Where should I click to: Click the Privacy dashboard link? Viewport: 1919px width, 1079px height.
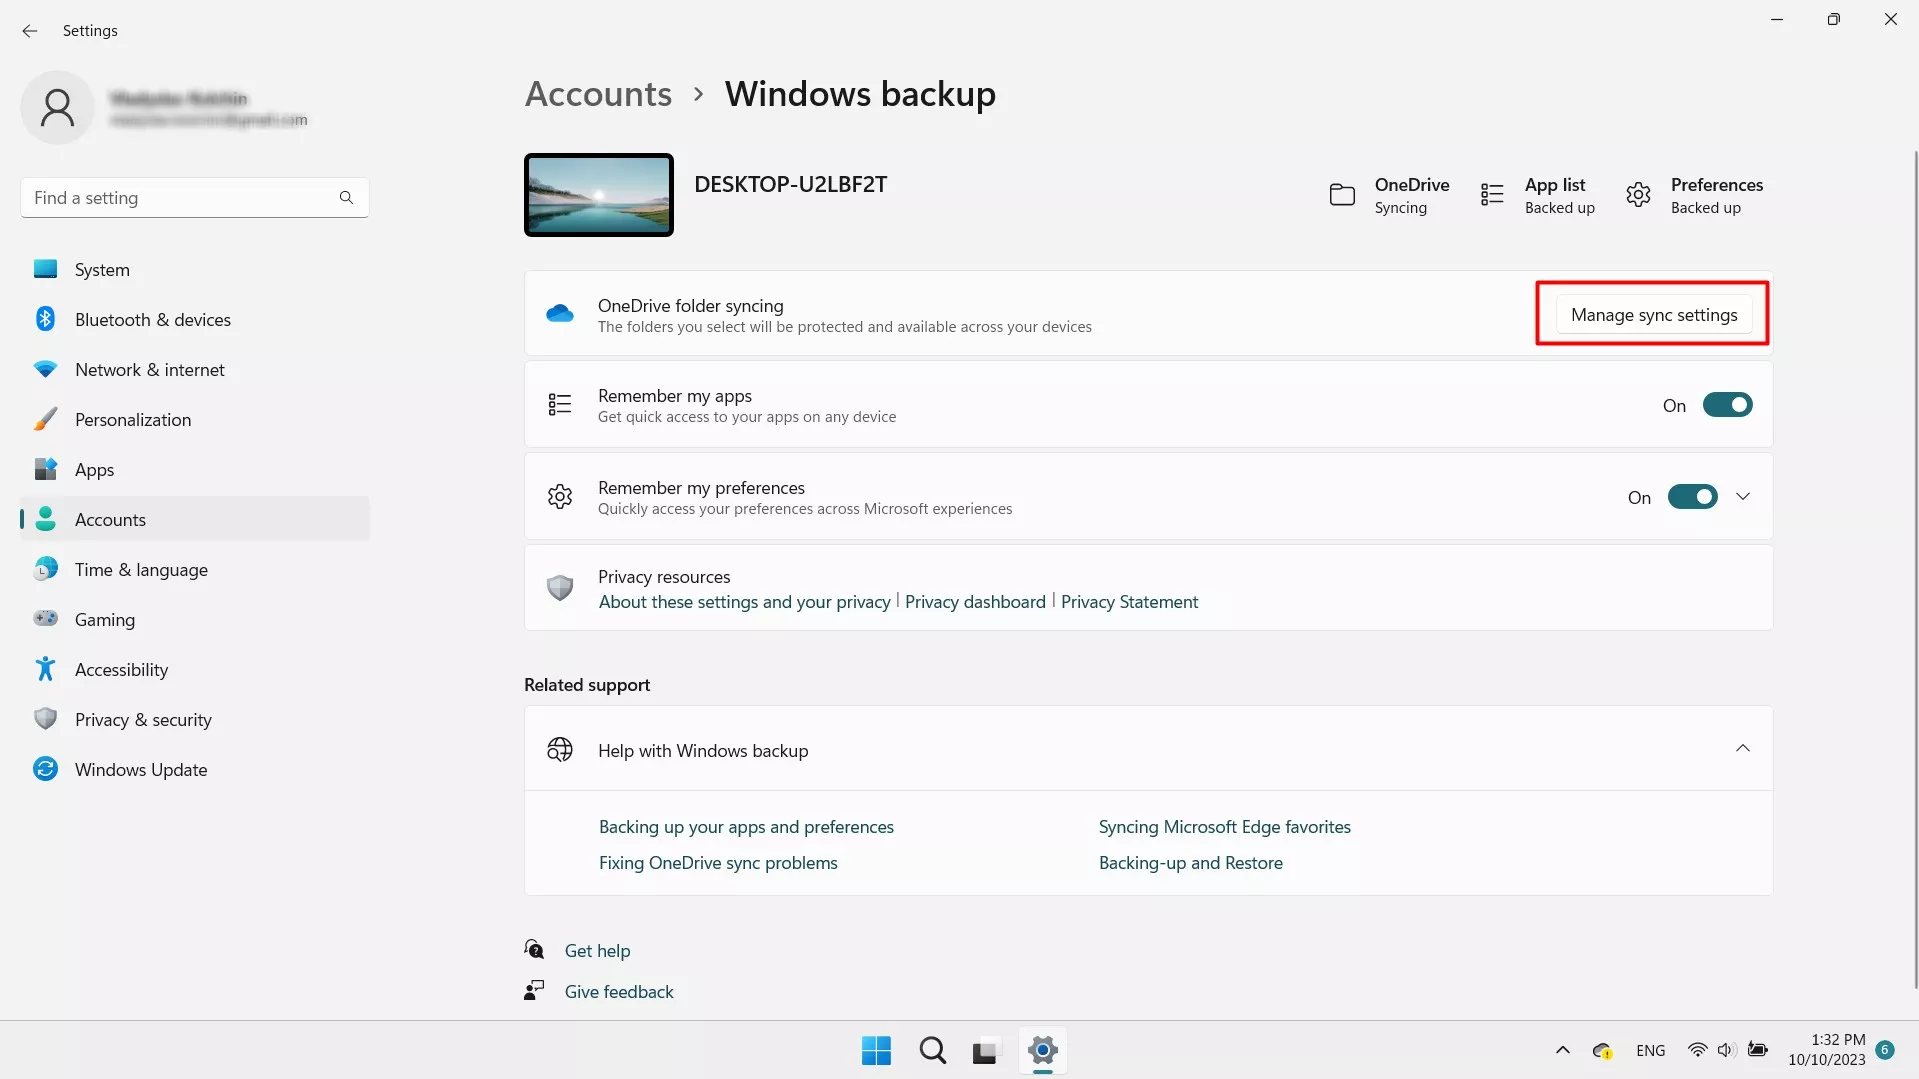pos(974,602)
